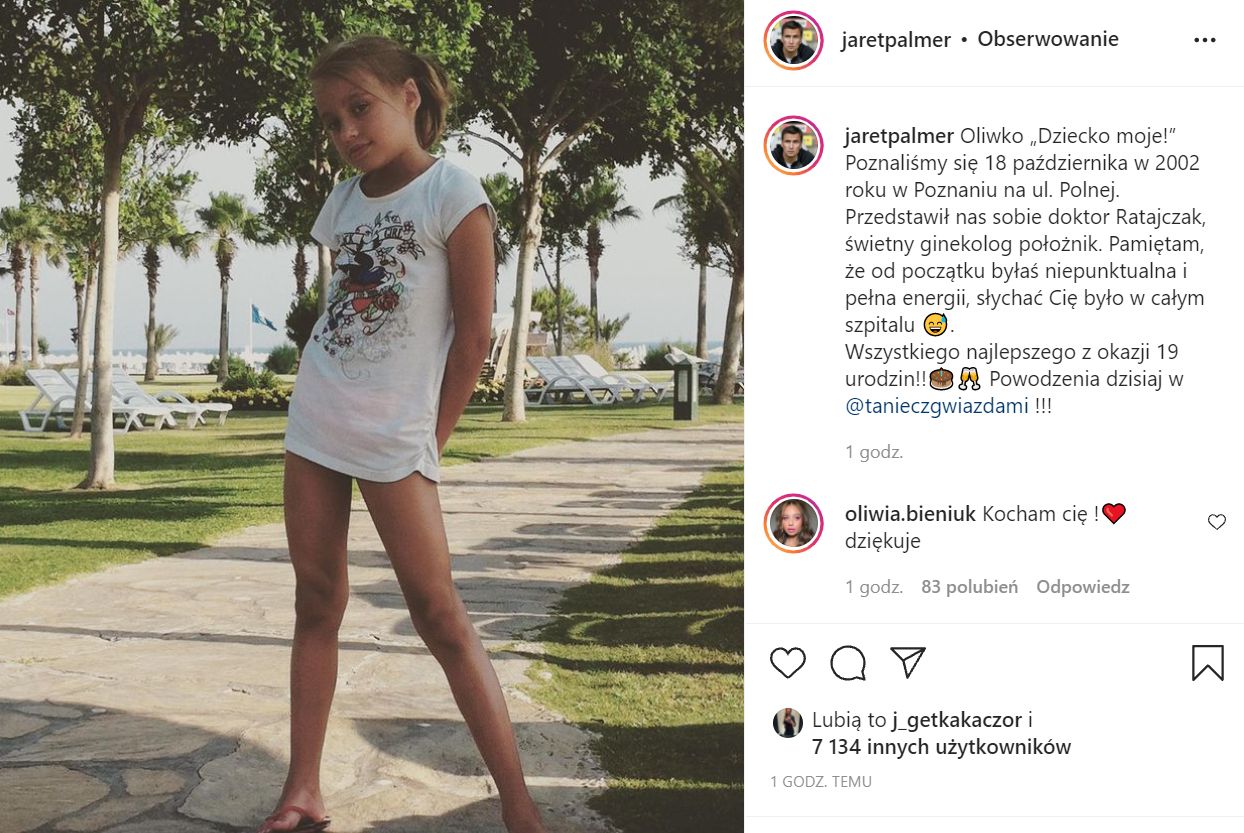Open jaretpalmer username in header

pyautogui.click(x=896, y=40)
